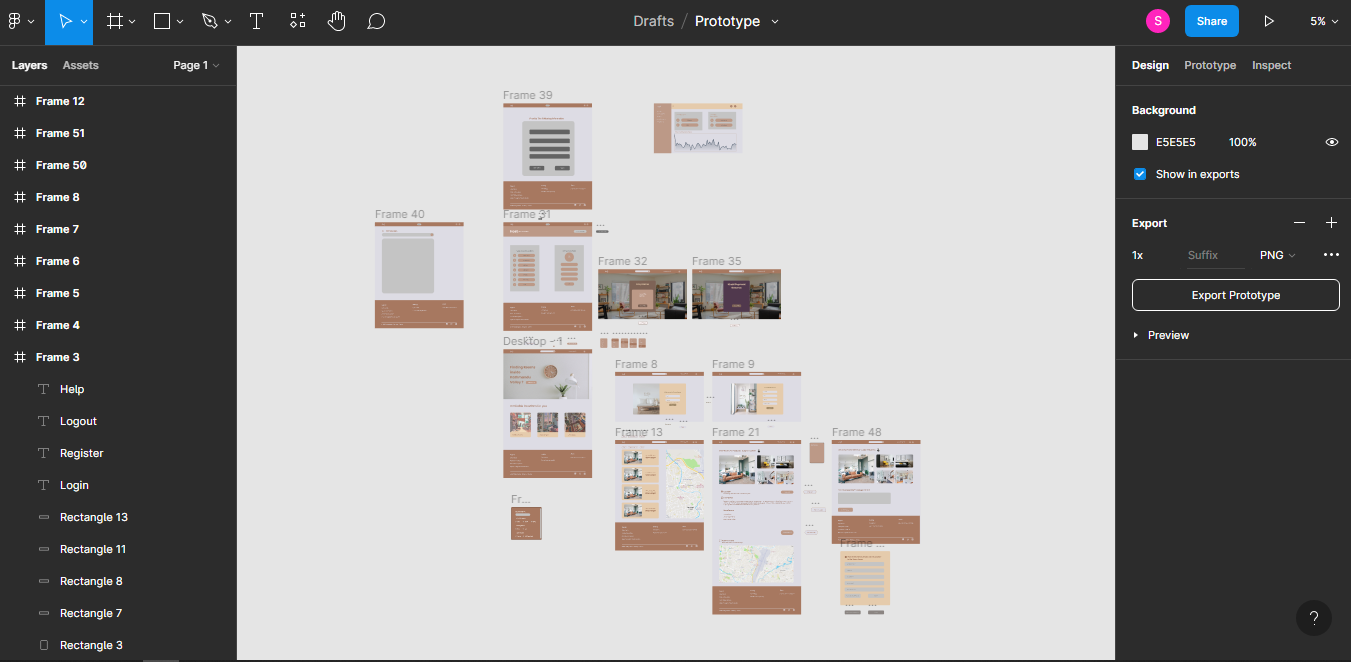Switch to the Assets tab
The image size is (1351, 662).
(x=81, y=65)
